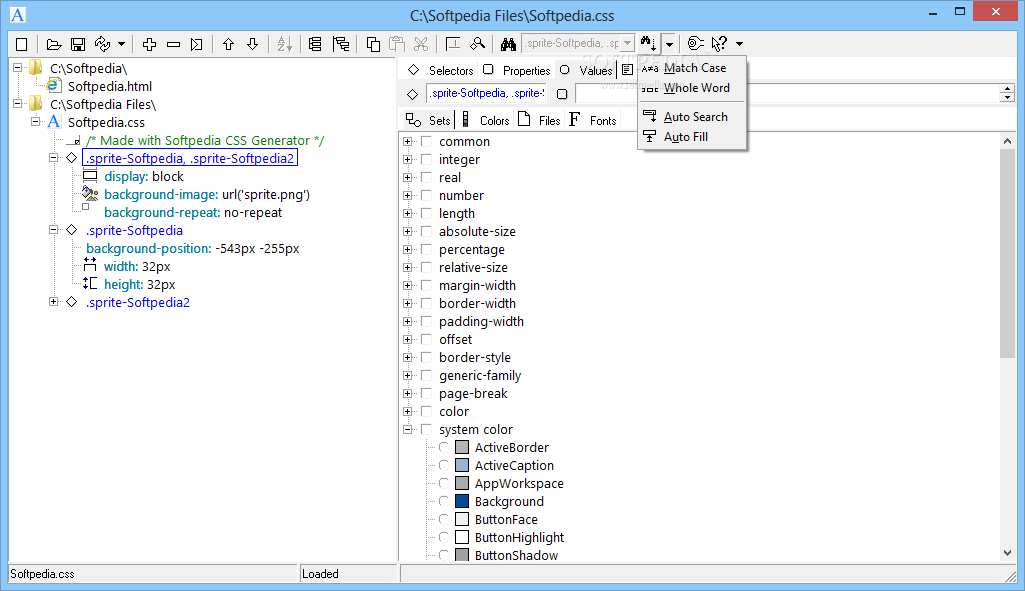
Task: Expand the 'margin-width' set node
Action: [x=407, y=285]
